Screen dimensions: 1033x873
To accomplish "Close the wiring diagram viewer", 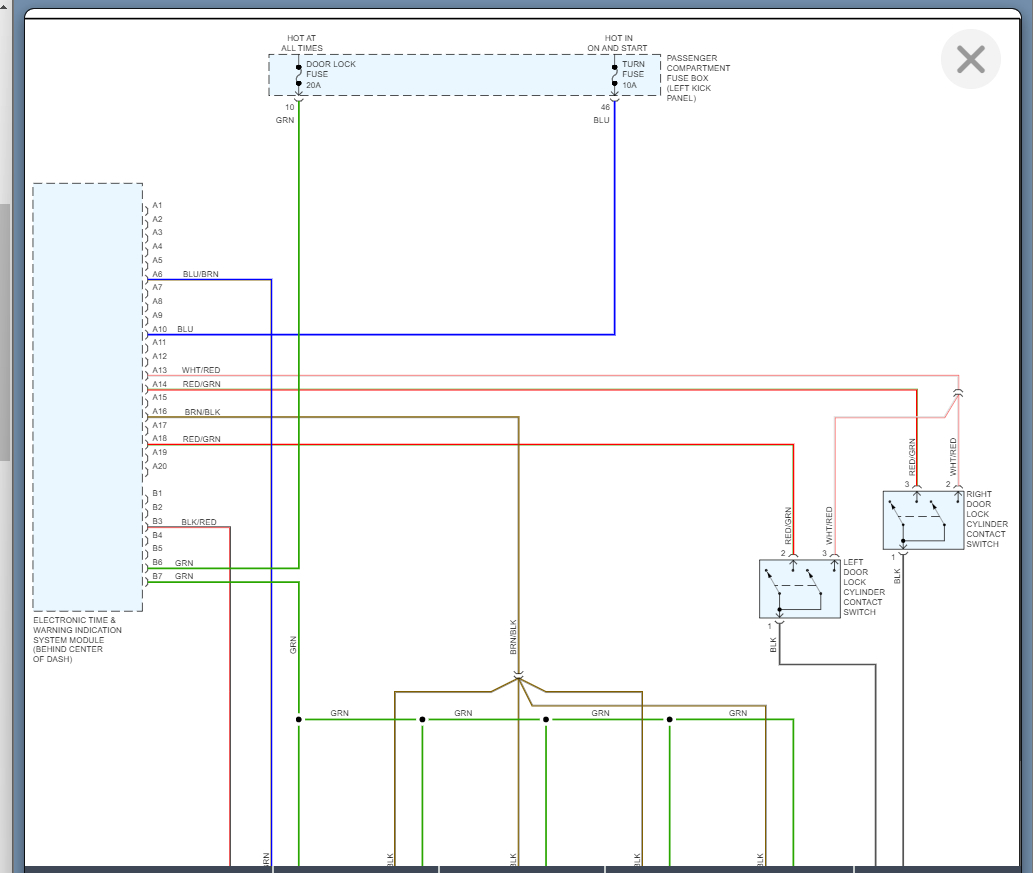I will coord(970,60).
